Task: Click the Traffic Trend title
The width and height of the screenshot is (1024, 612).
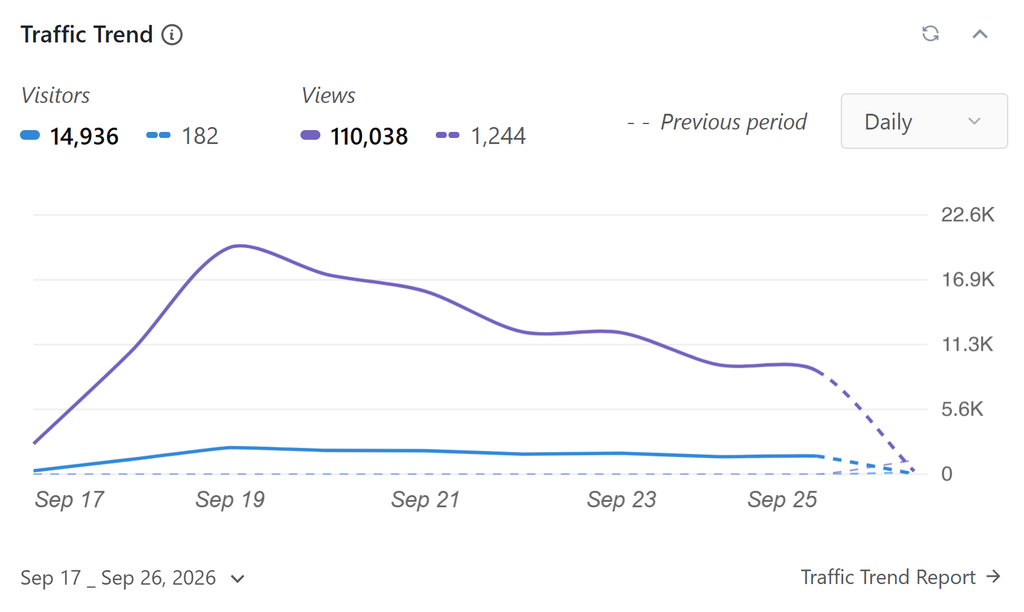Action: tap(86, 35)
